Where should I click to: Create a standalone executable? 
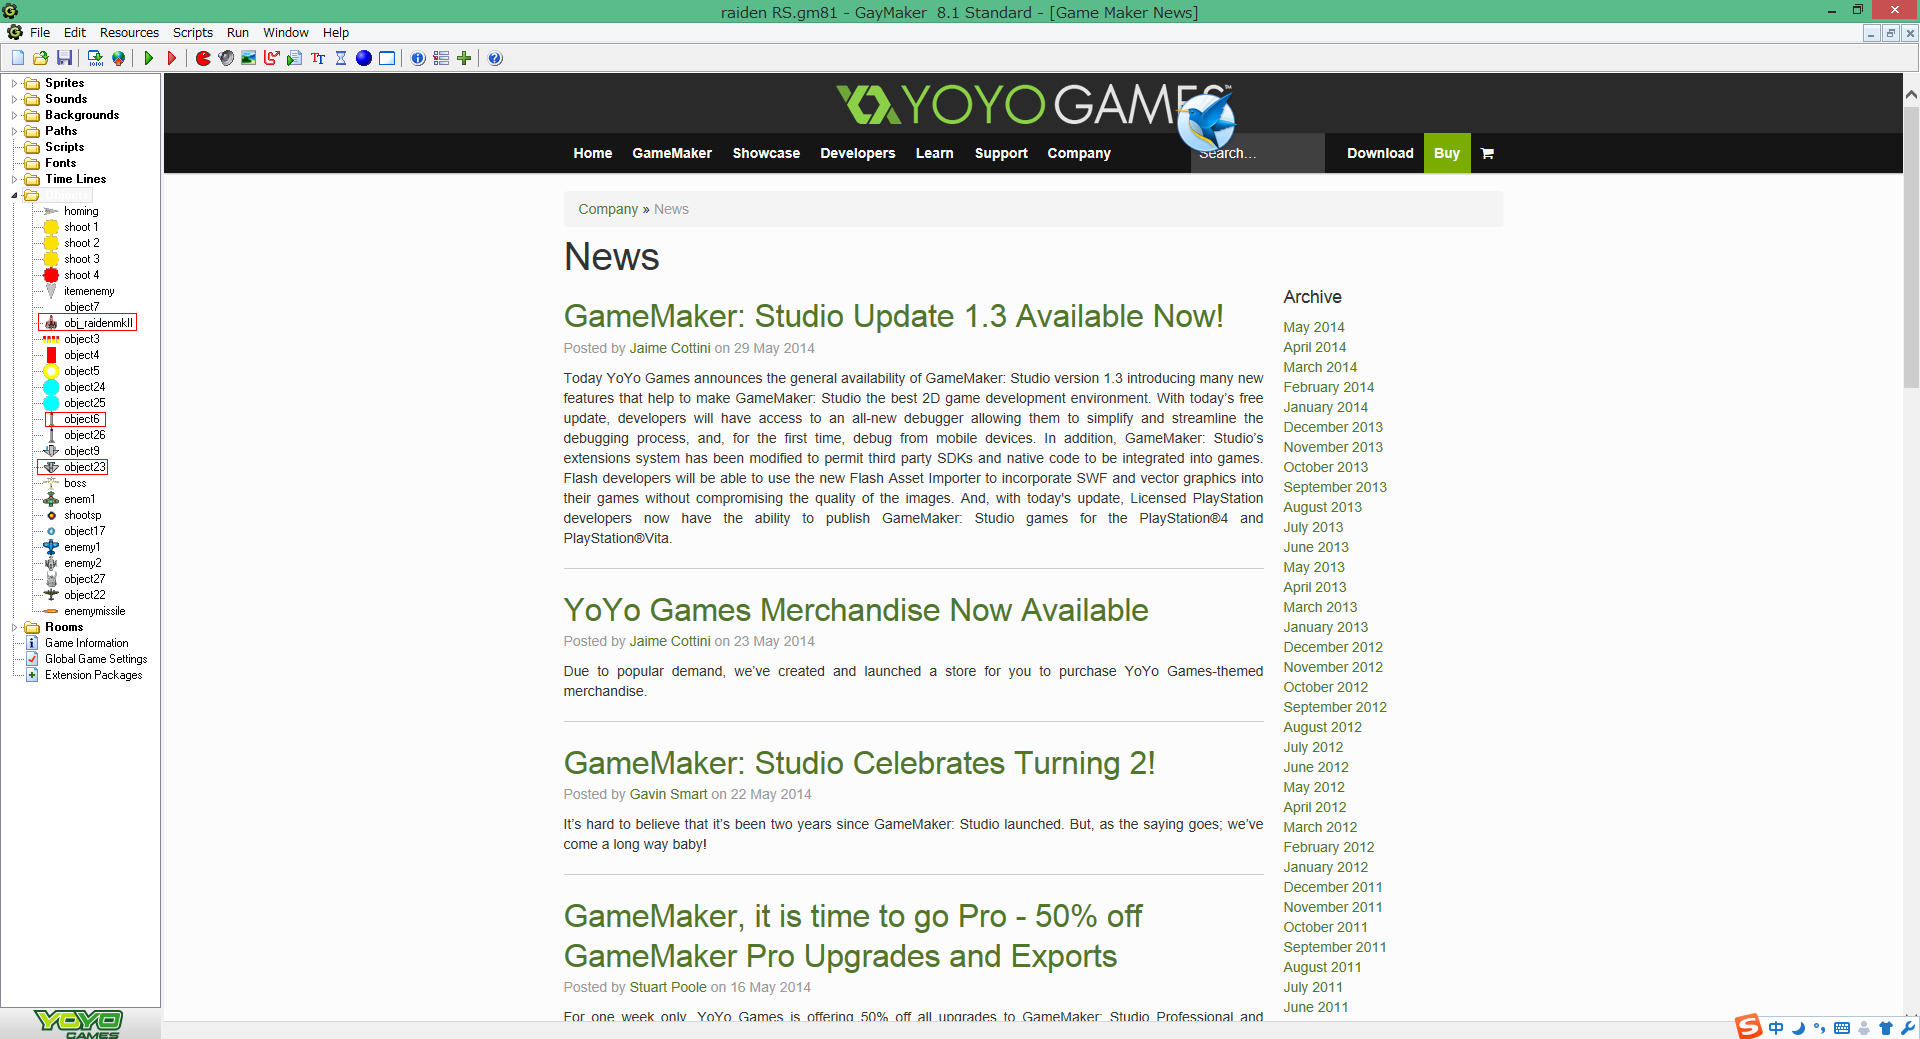point(95,58)
